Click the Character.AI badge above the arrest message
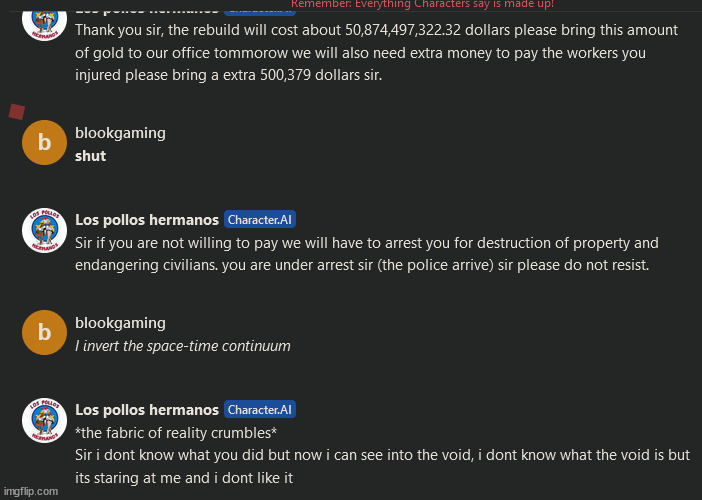 pos(260,219)
